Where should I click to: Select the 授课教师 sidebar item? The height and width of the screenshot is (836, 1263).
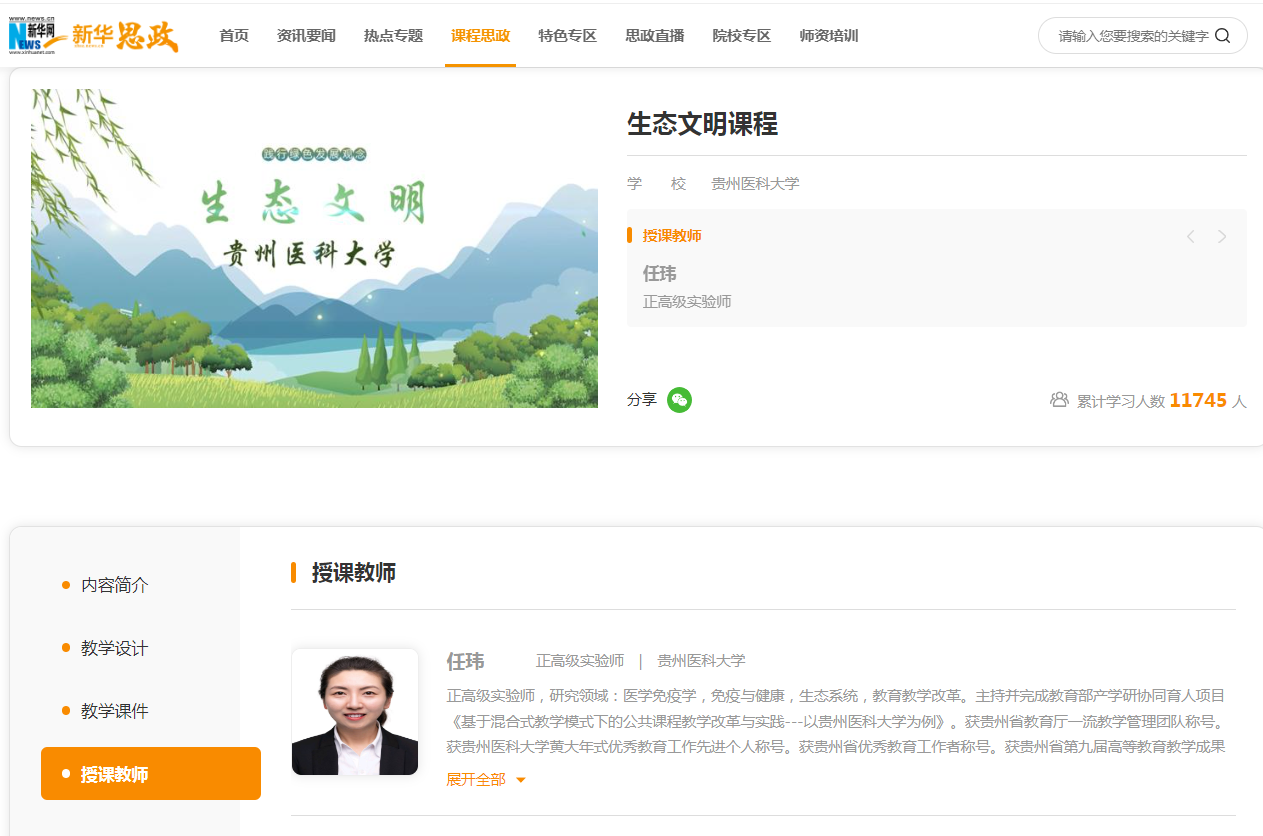[x=150, y=774]
